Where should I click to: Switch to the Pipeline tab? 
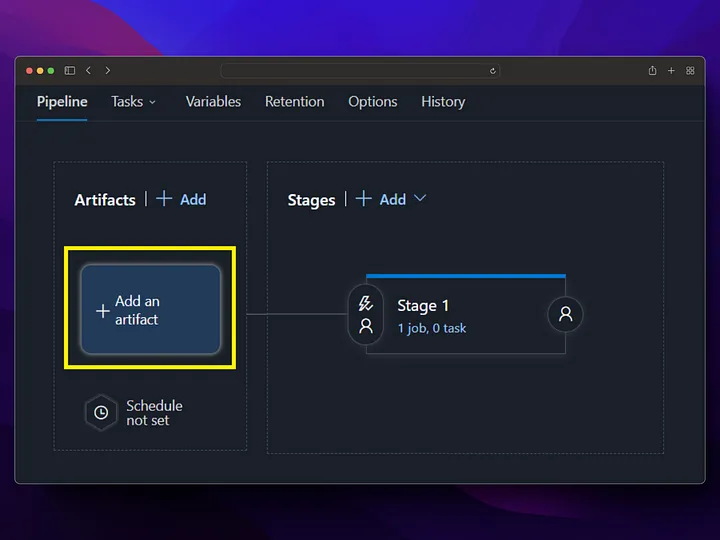[62, 101]
